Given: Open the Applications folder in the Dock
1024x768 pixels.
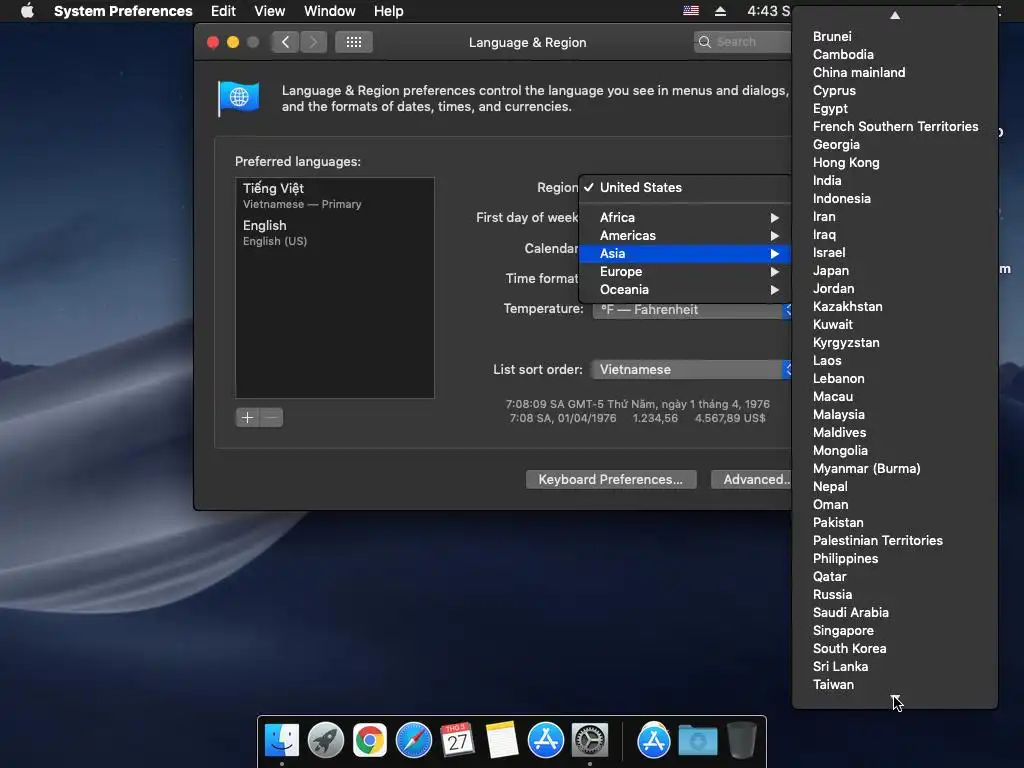Looking at the screenshot, I should (654, 741).
